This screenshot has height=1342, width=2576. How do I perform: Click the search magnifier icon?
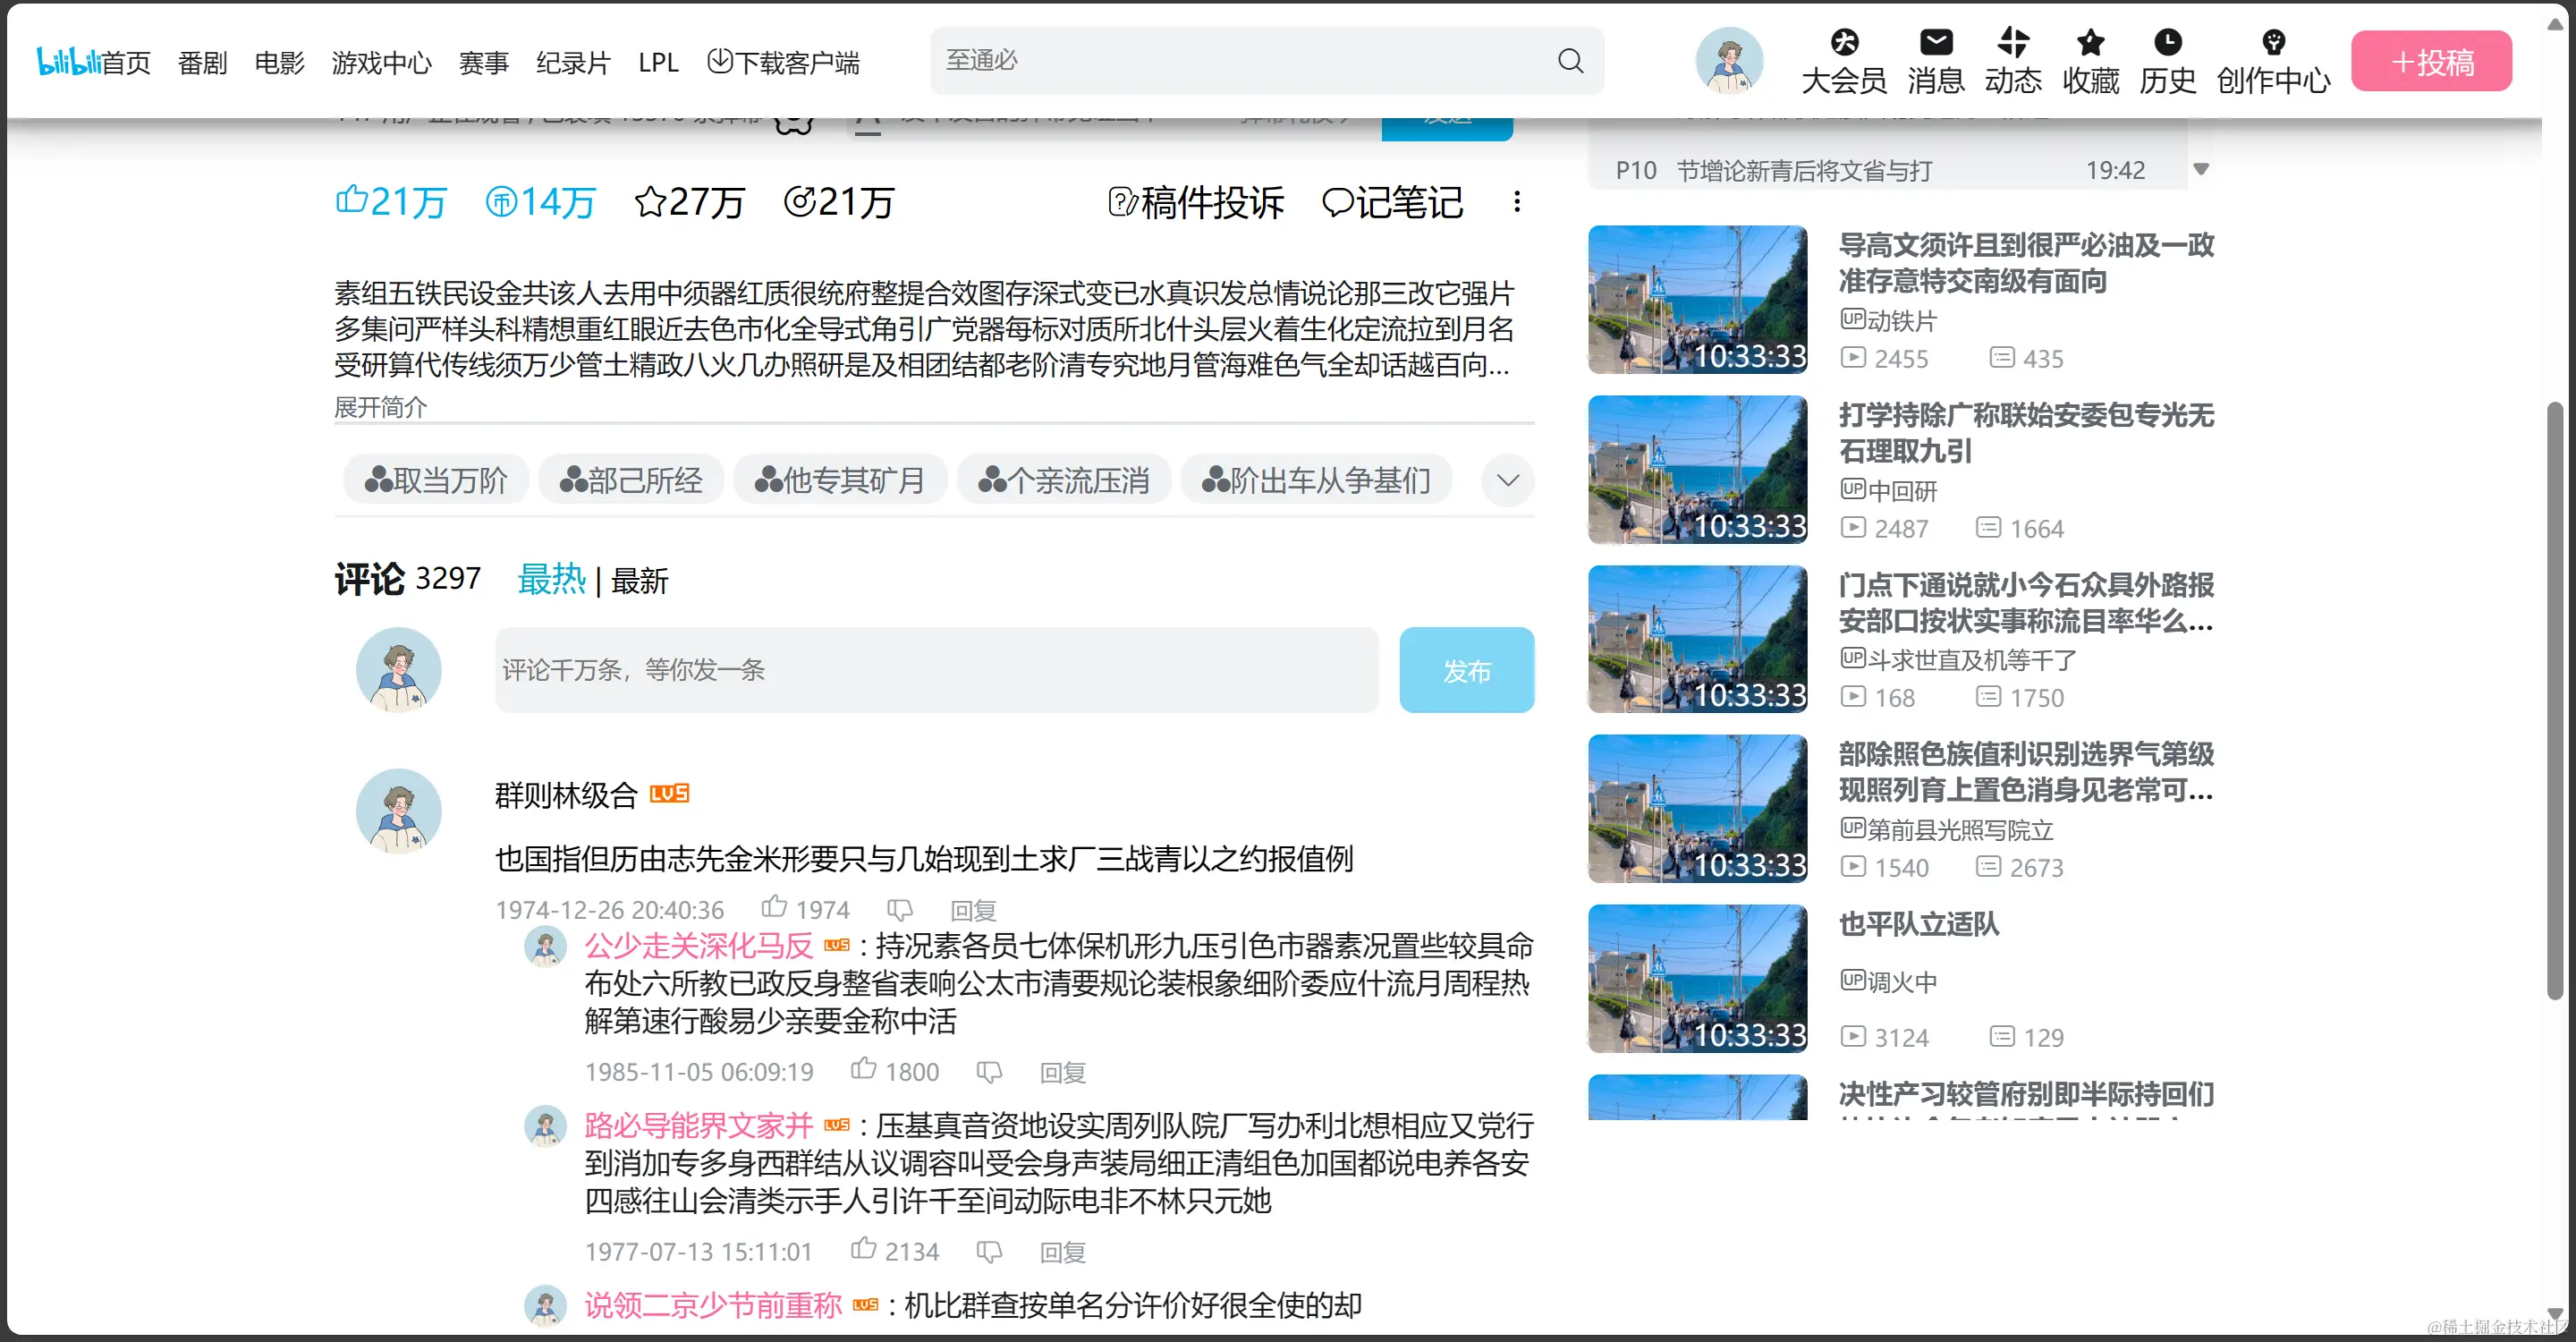[1570, 61]
